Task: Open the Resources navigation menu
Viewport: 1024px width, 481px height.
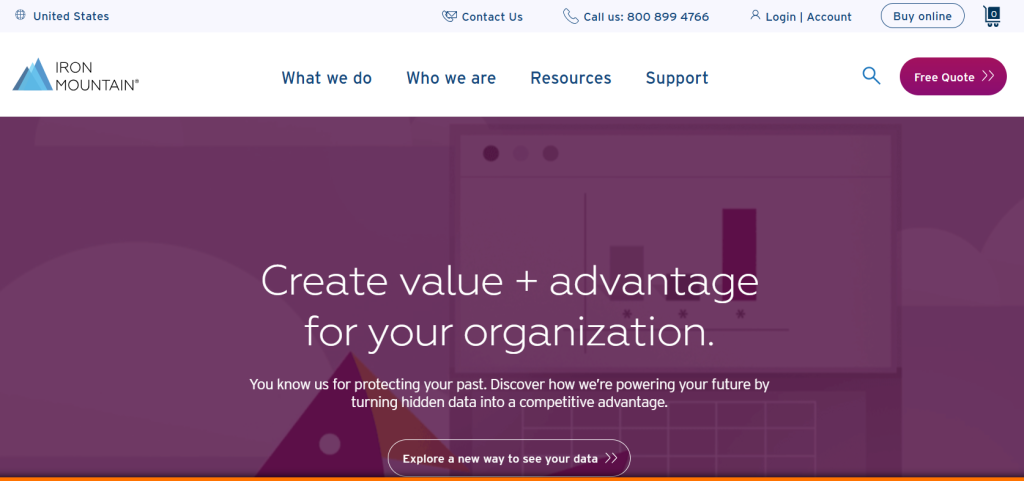Action: click(x=571, y=78)
